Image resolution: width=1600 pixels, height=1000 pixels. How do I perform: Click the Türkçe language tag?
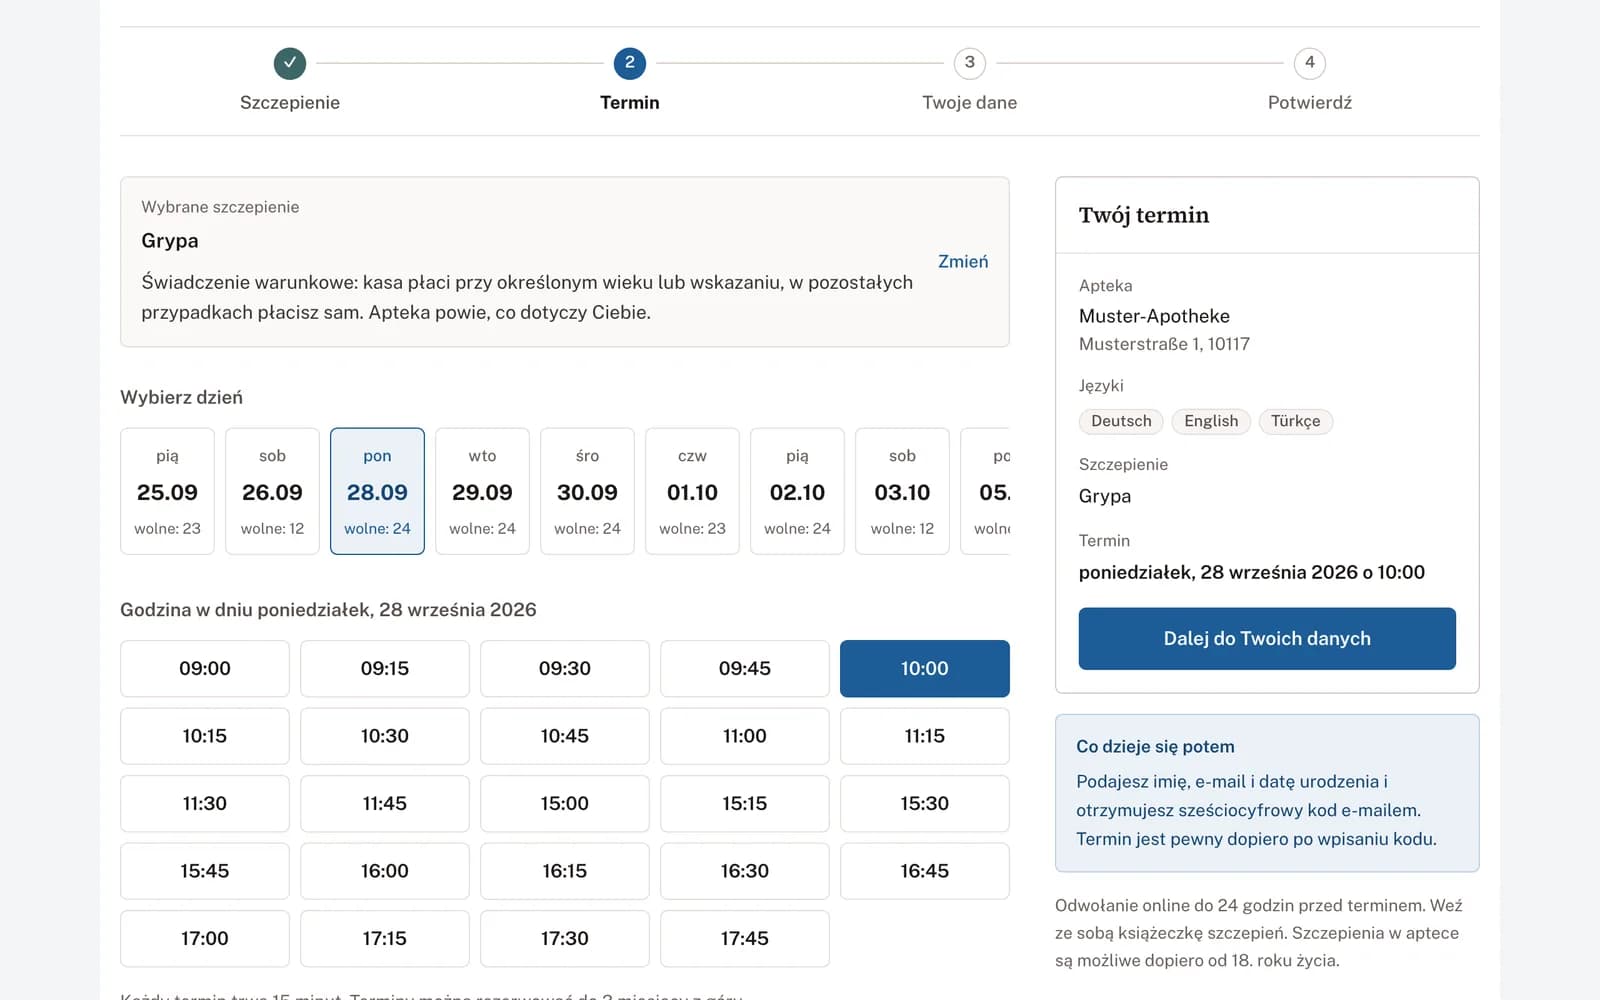point(1295,421)
